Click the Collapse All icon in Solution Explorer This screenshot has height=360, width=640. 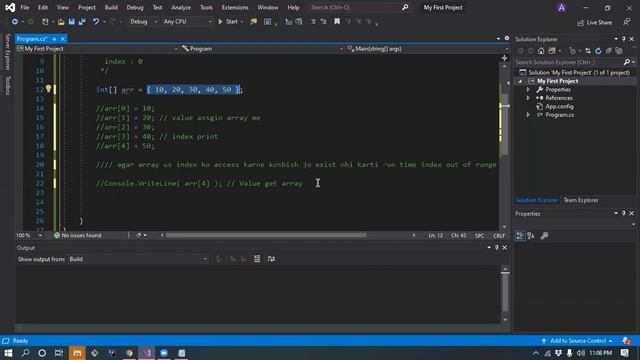609,51
